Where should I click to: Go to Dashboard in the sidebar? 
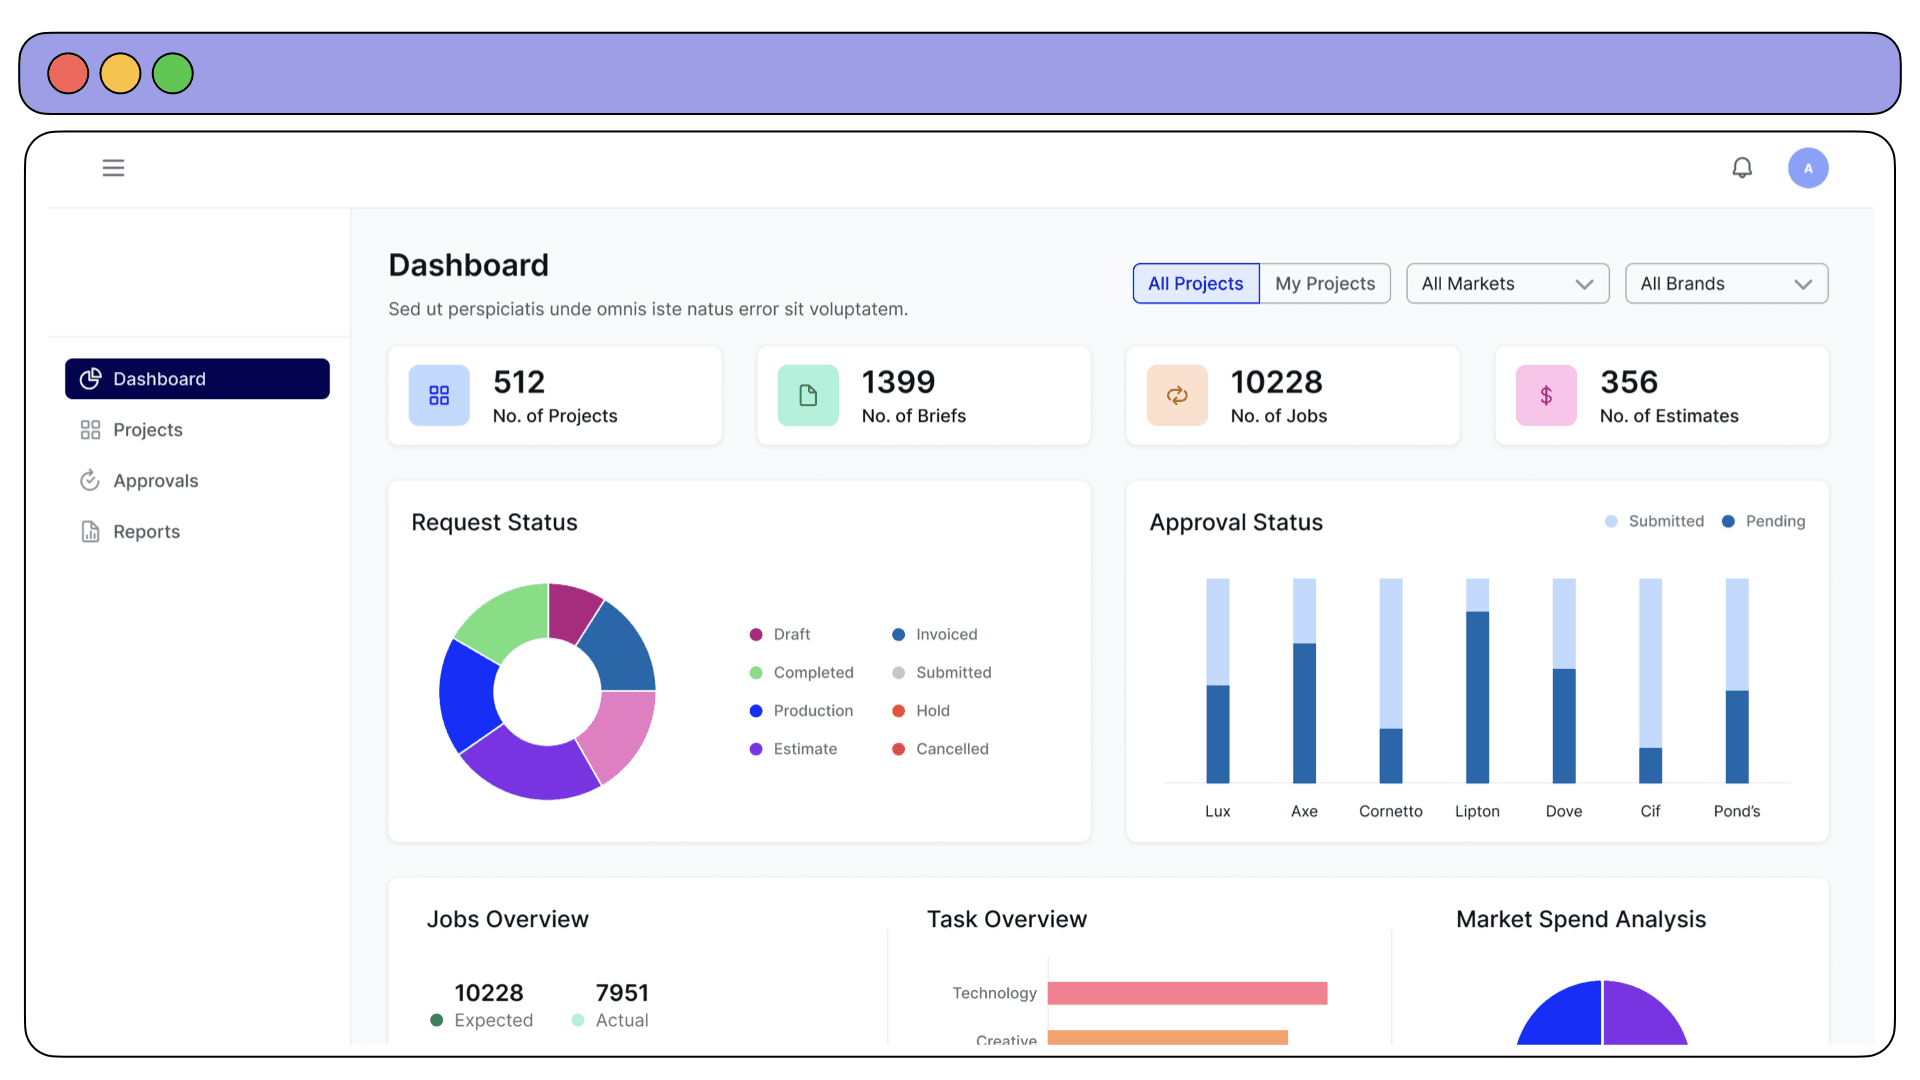coord(197,379)
